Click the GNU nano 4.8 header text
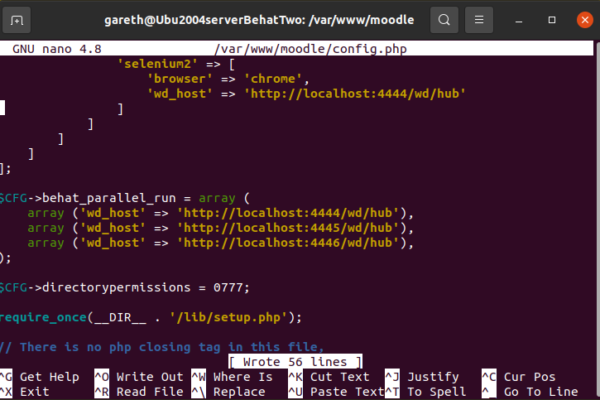 [x=57, y=49]
